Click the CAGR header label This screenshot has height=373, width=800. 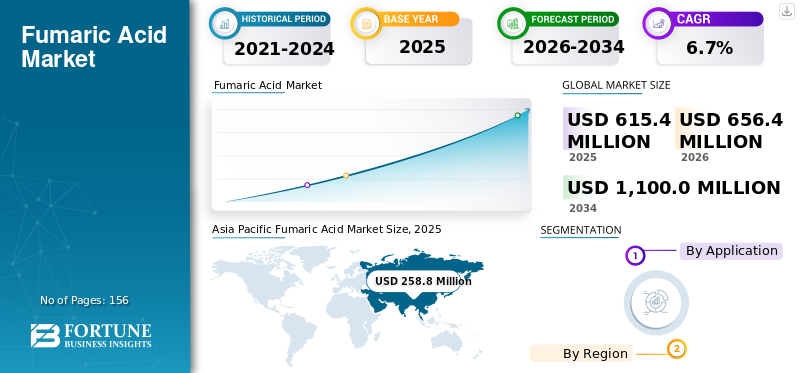click(693, 19)
